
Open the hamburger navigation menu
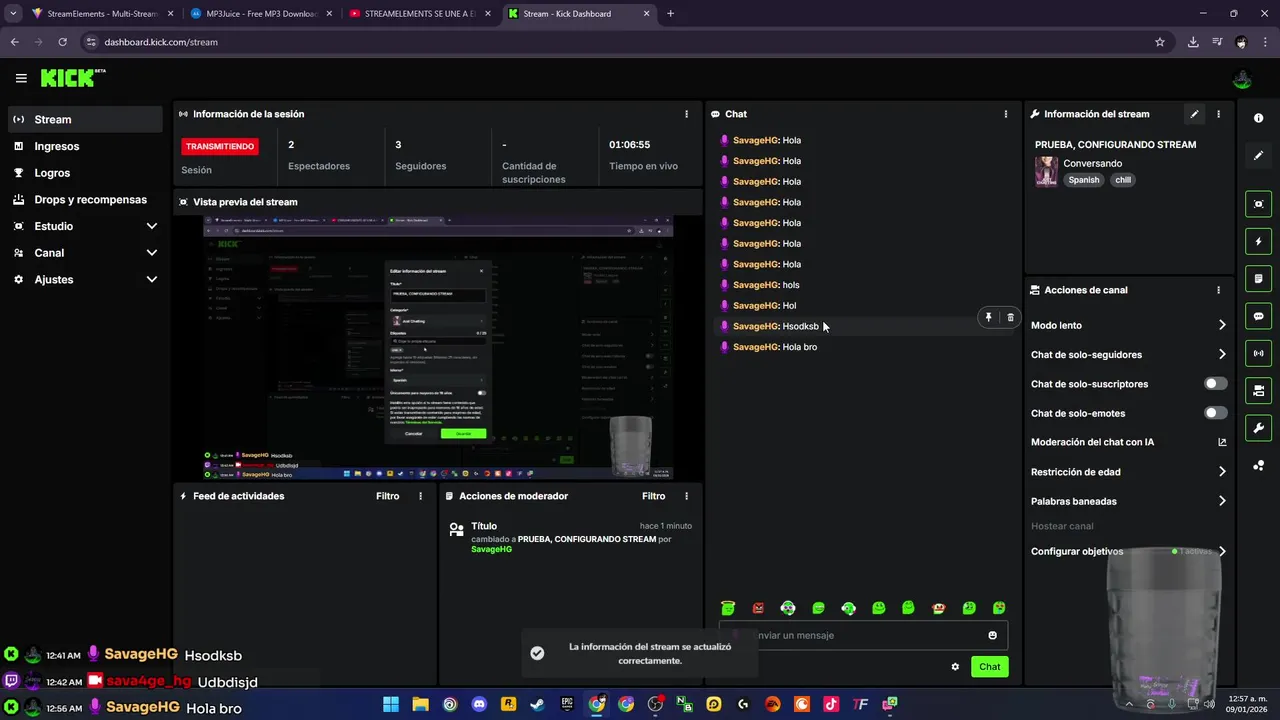21,78
